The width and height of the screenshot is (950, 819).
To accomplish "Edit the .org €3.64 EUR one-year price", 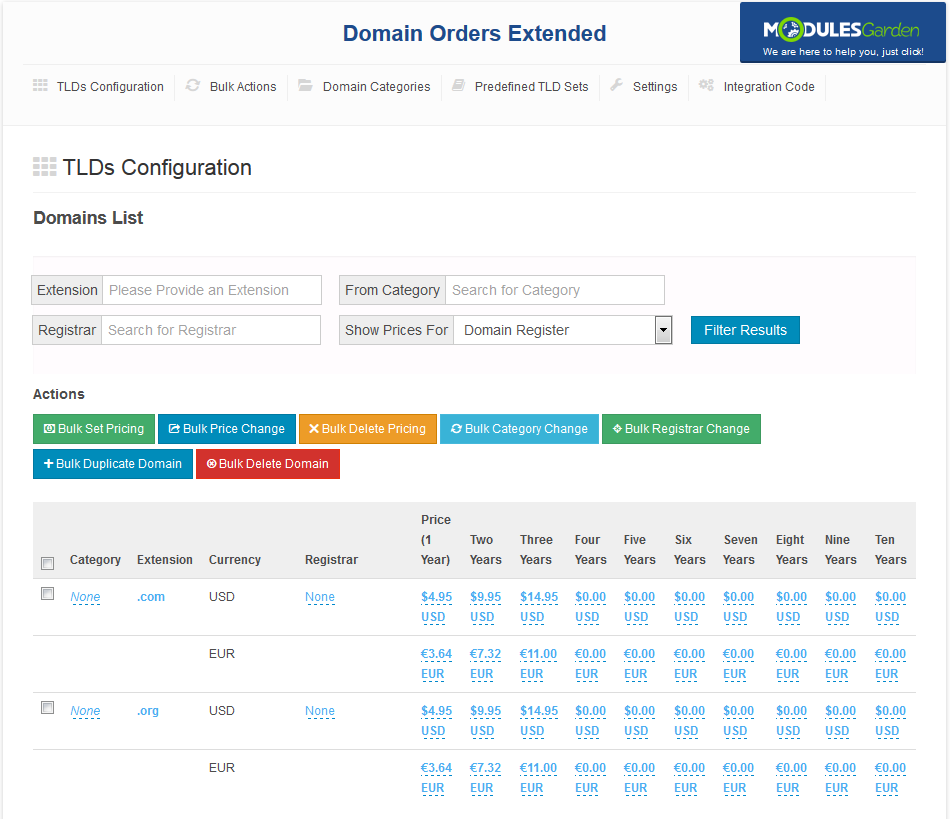I will pyautogui.click(x=436, y=777).
